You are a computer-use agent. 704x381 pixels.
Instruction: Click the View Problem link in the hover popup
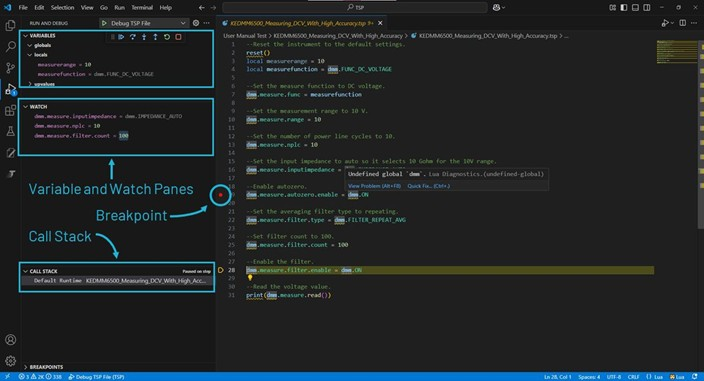pyautogui.click(x=374, y=186)
